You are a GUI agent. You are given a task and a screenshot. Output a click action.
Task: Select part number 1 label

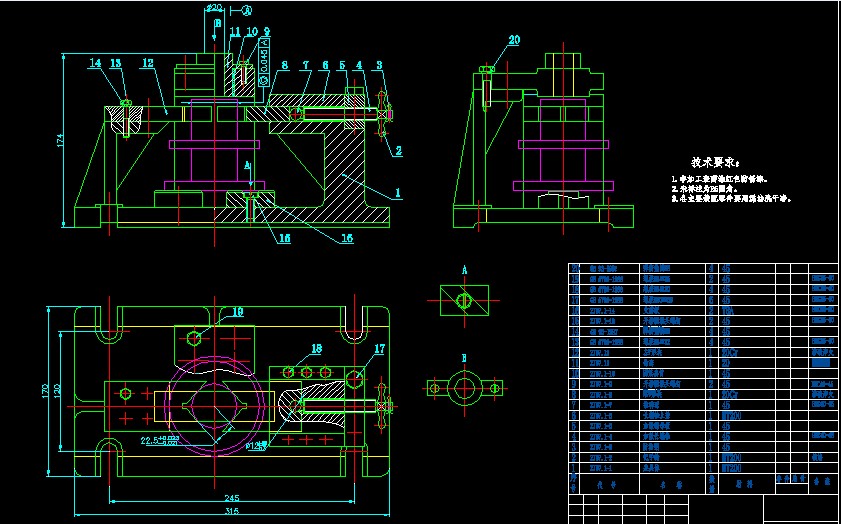point(397,192)
